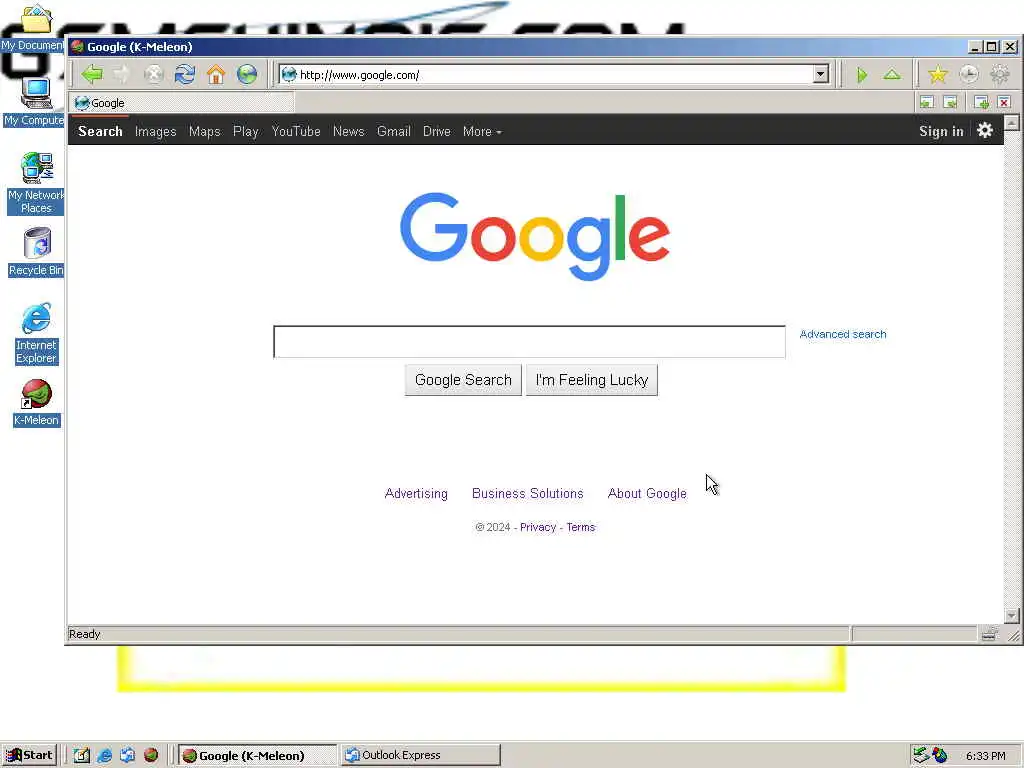Open a new tab with the plus icon
The height and width of the screenshot is (768, 1024).
[x=981, y=103]
